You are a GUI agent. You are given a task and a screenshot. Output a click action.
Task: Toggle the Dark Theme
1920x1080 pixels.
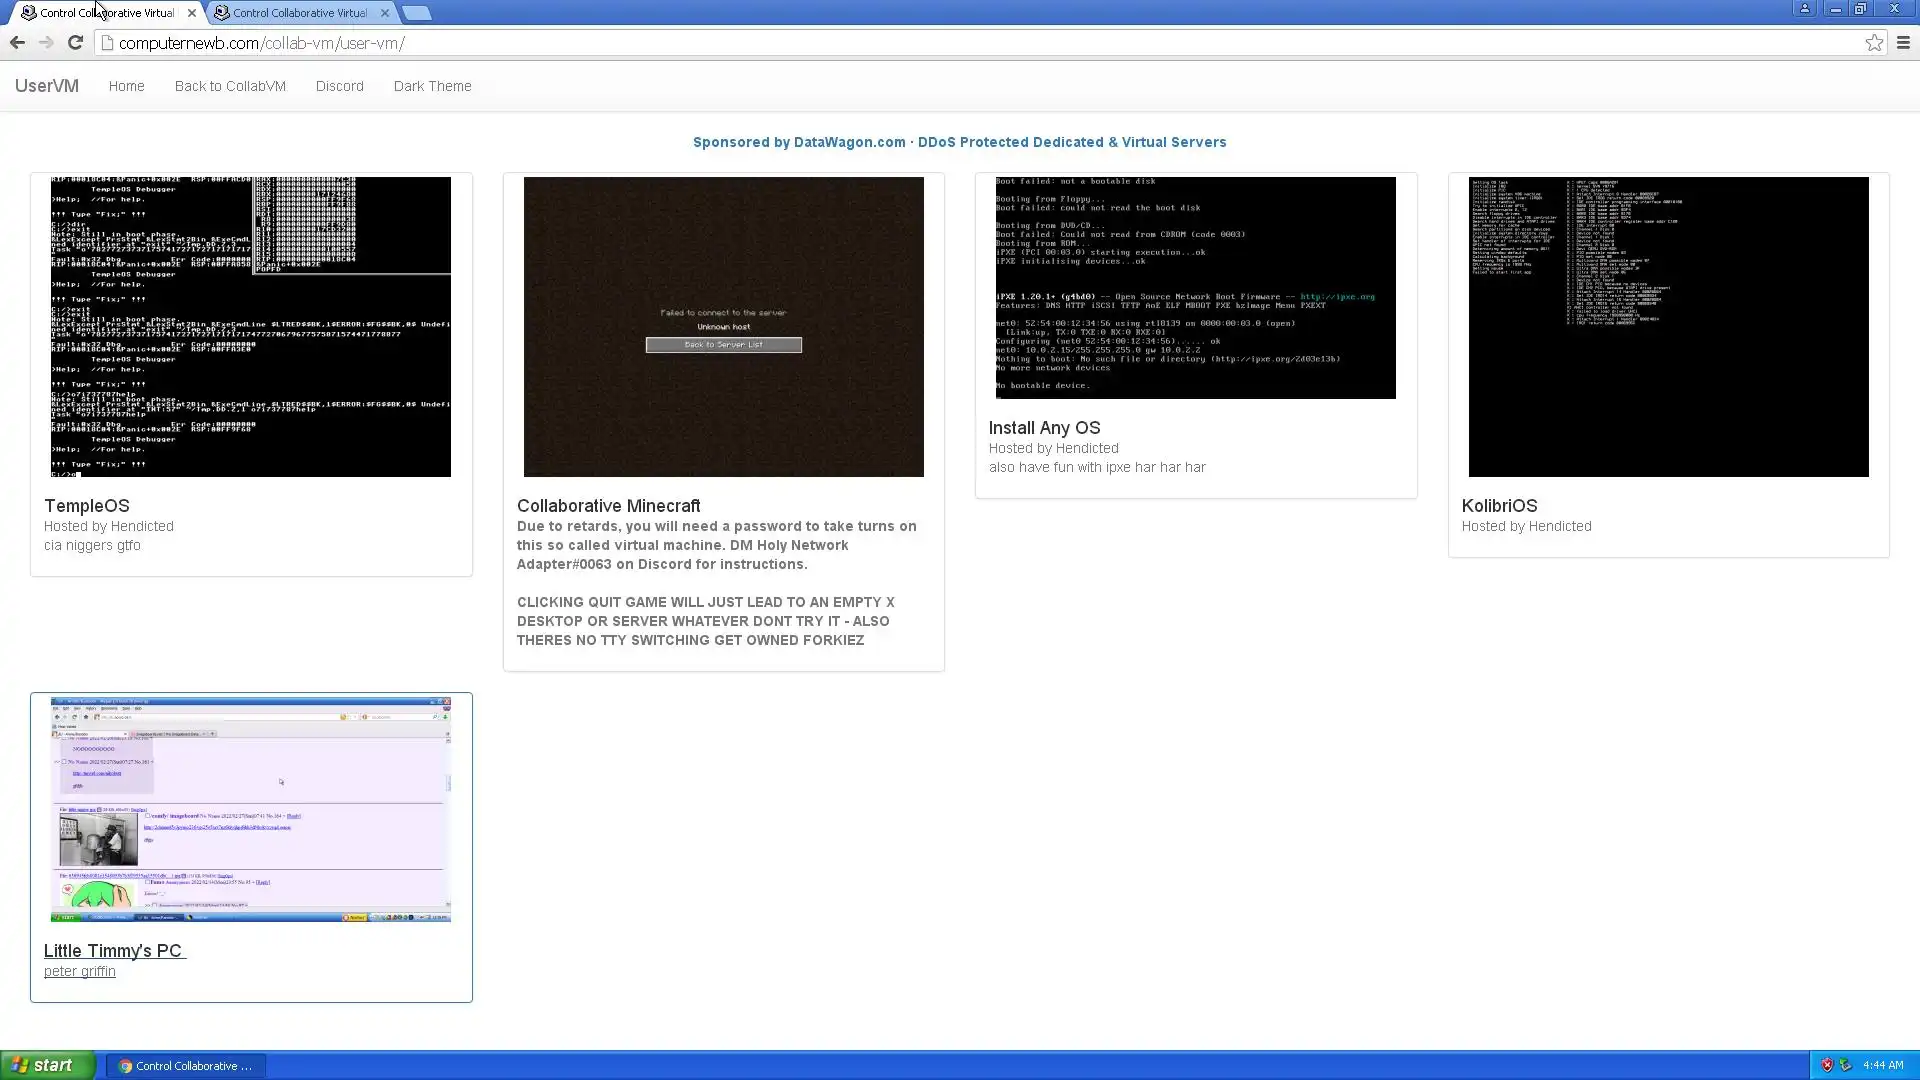tap(432, 86)
